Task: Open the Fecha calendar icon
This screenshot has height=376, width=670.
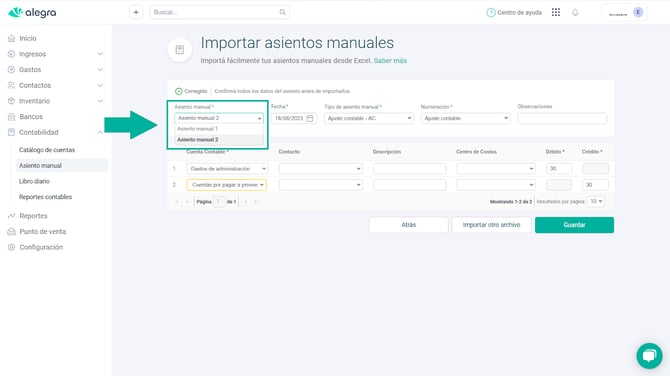Action: [310, 118]
